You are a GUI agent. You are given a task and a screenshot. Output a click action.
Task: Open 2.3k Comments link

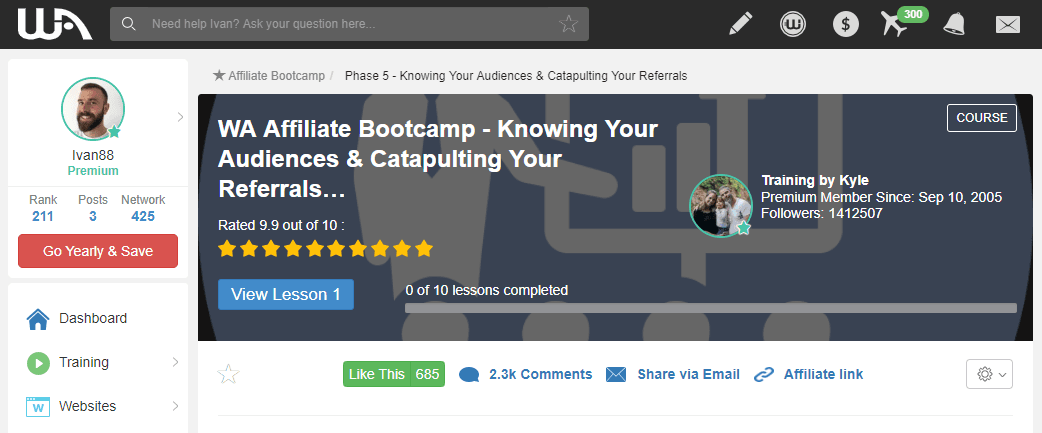coord(540,374)
